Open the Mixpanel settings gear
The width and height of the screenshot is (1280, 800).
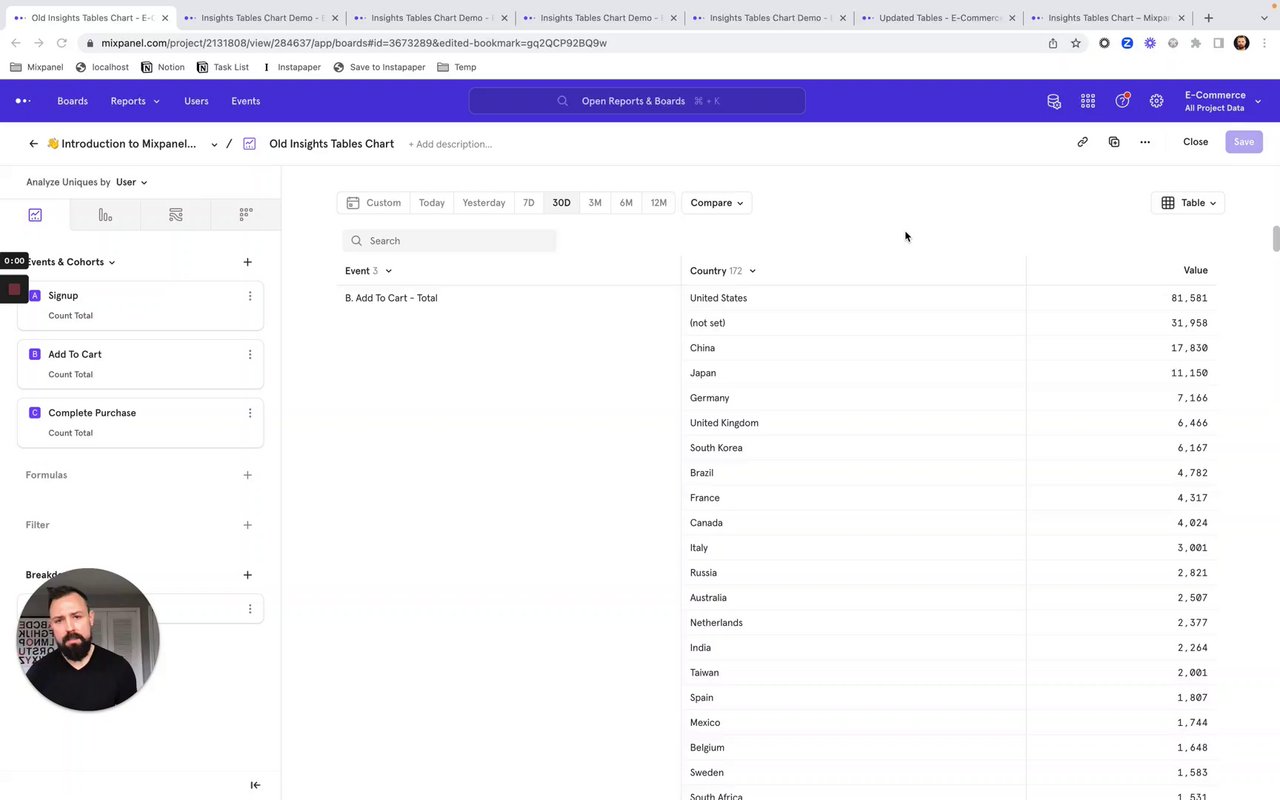[x=1156, y=101]
